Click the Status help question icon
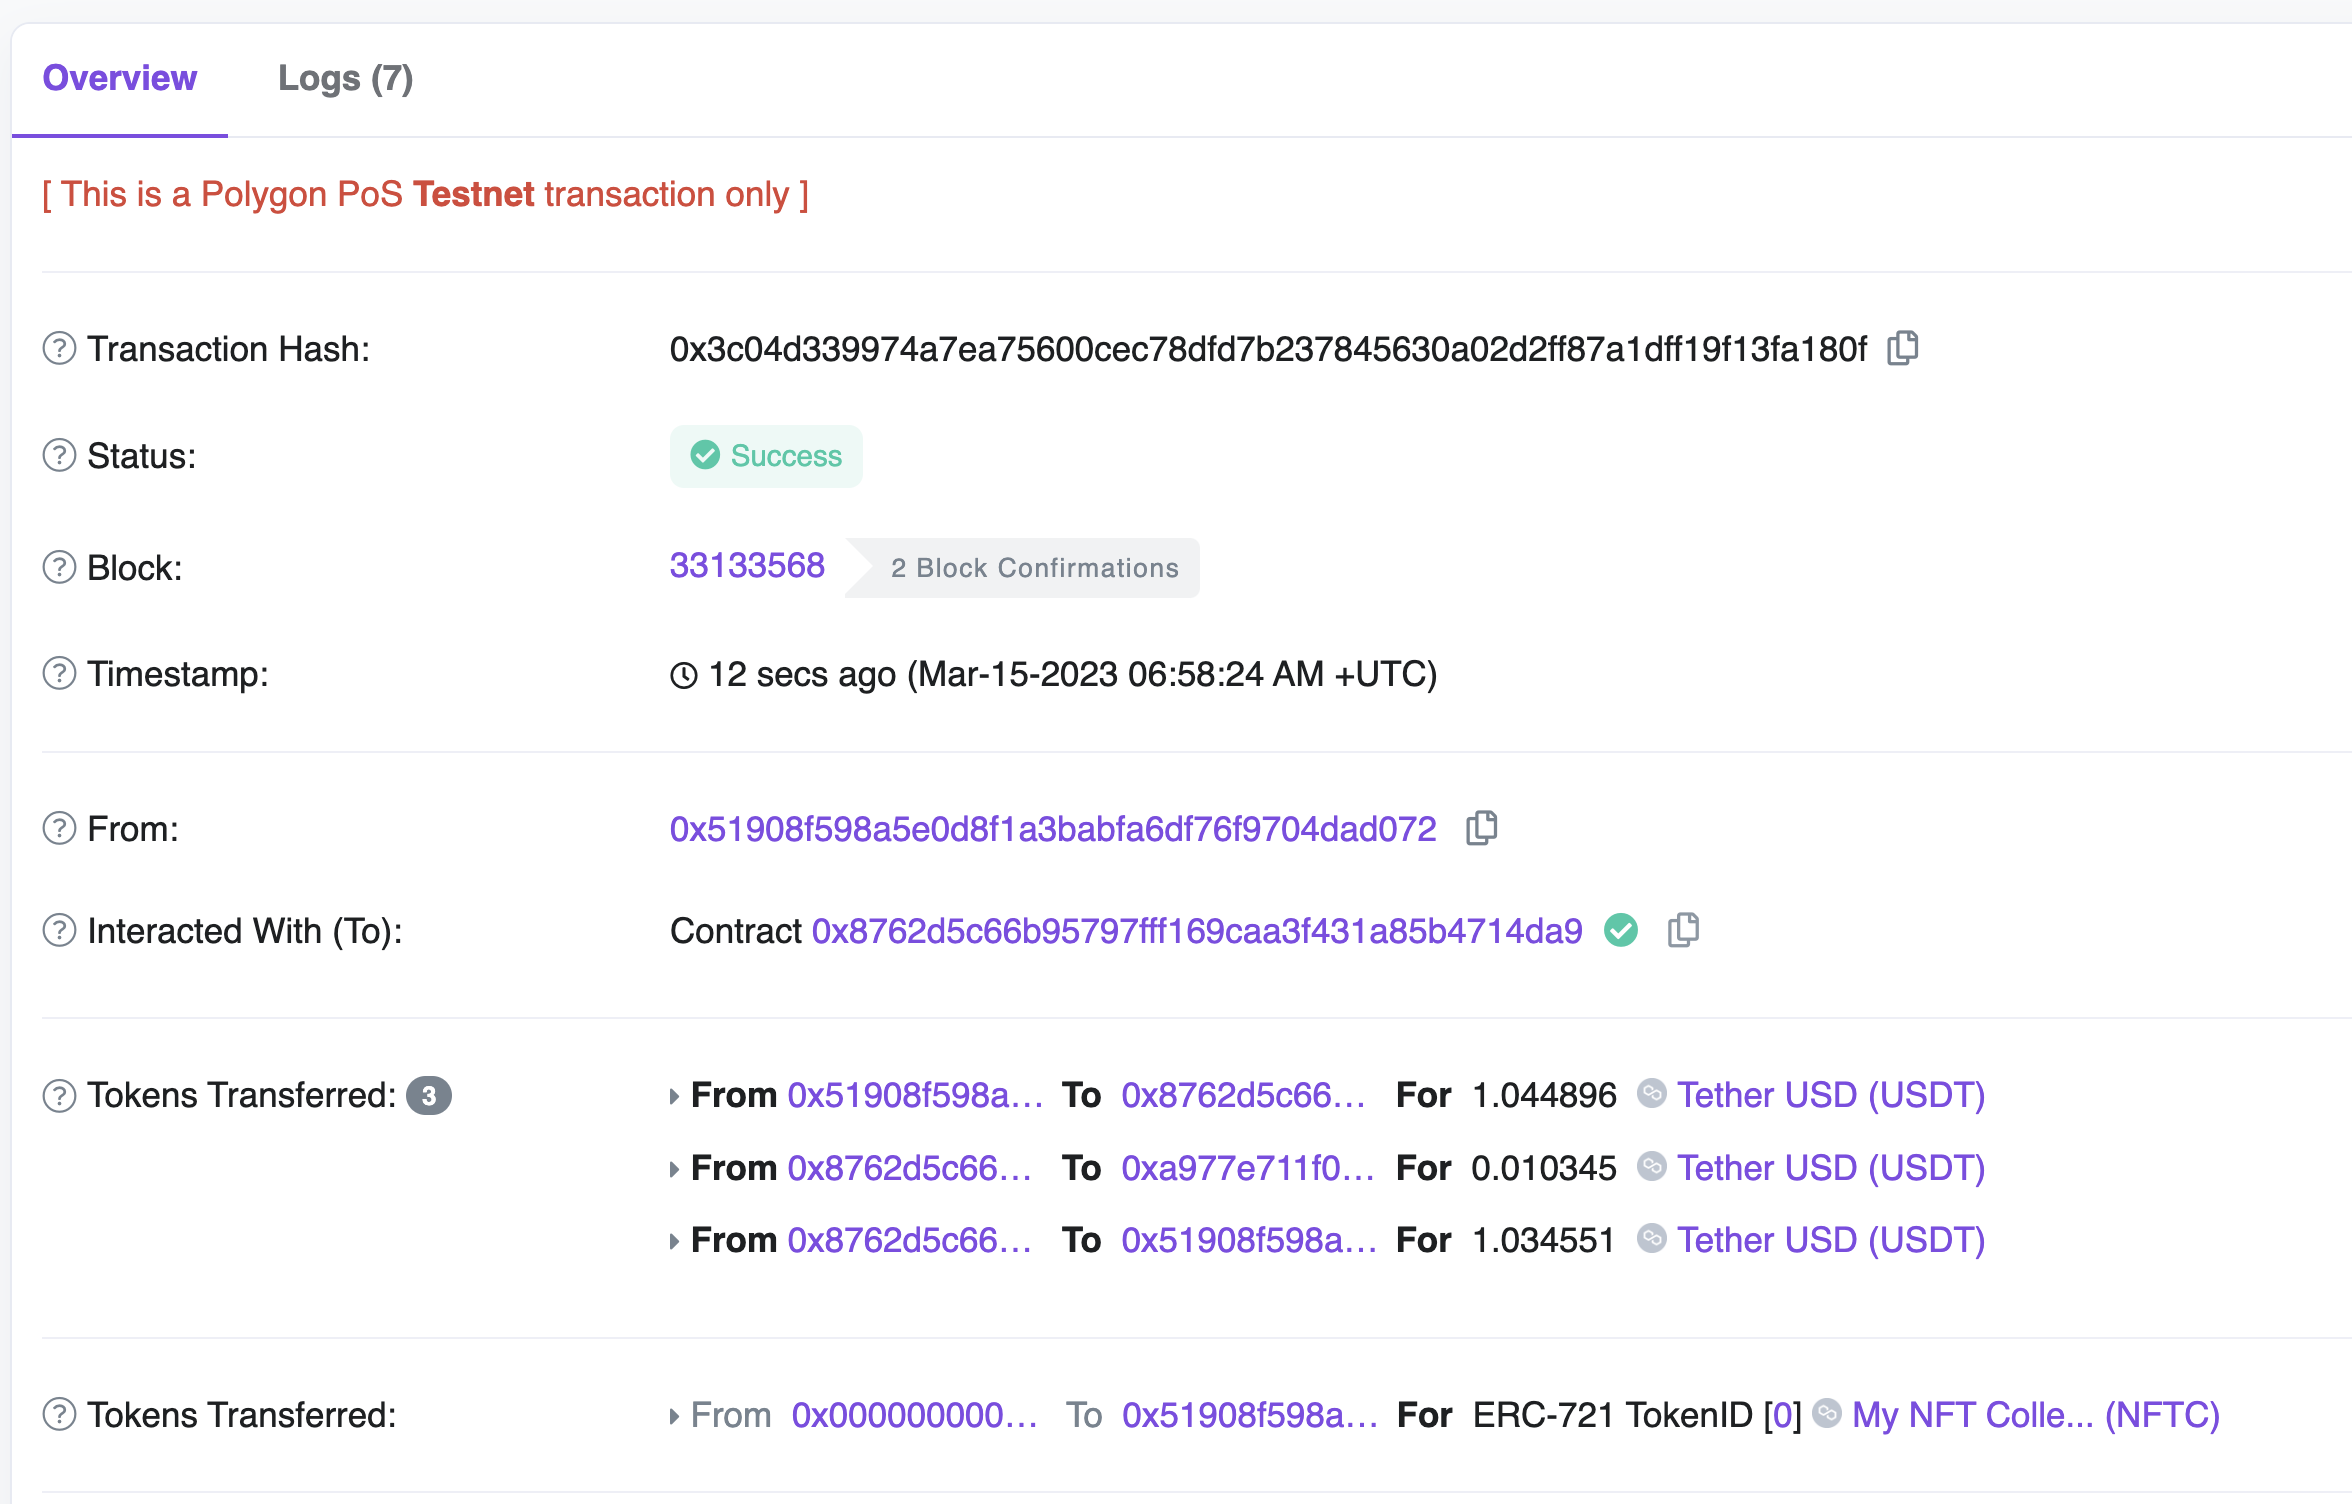 [x=59, y=456]
